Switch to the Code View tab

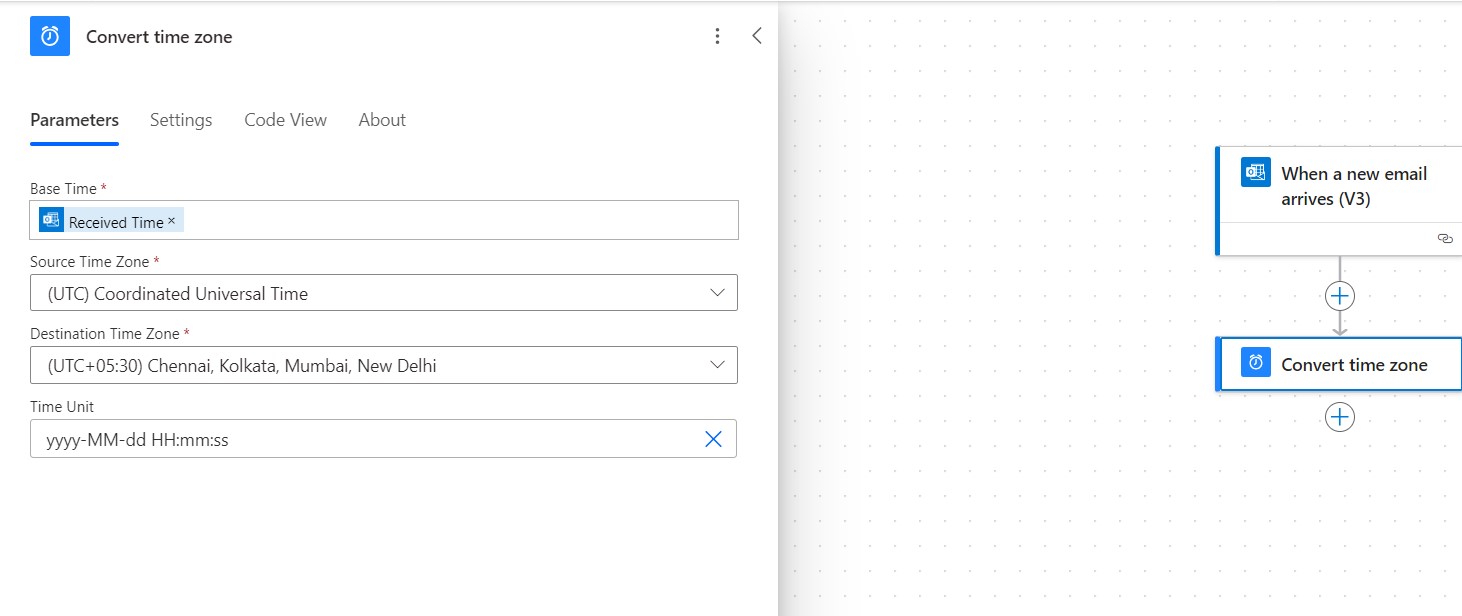pos(285,120)
